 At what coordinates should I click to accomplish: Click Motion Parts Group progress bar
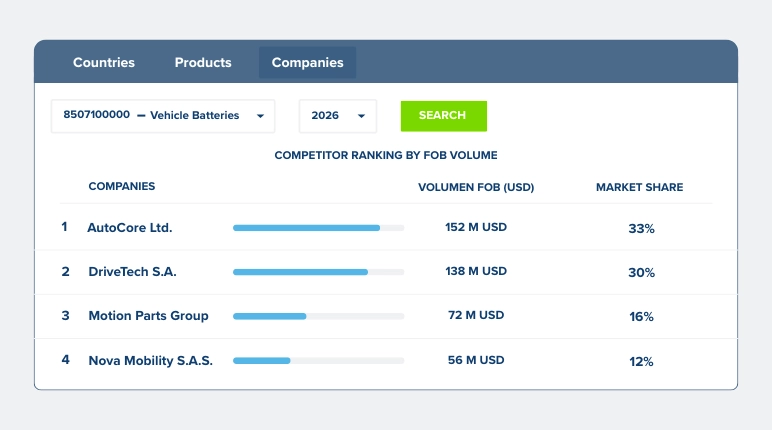click(x=319, y=316)
